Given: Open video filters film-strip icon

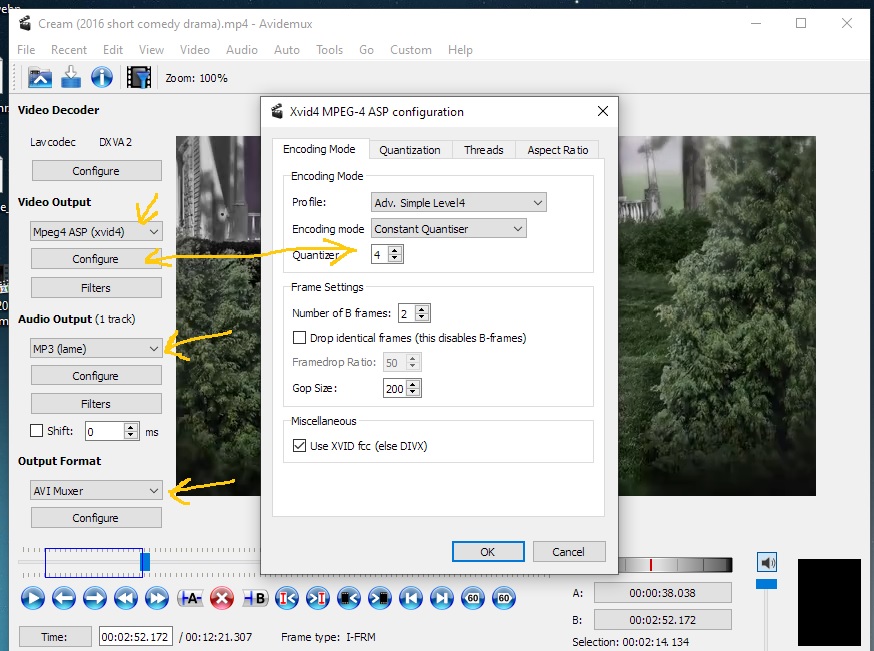Looking at the screenshot, I should [139, 77].
